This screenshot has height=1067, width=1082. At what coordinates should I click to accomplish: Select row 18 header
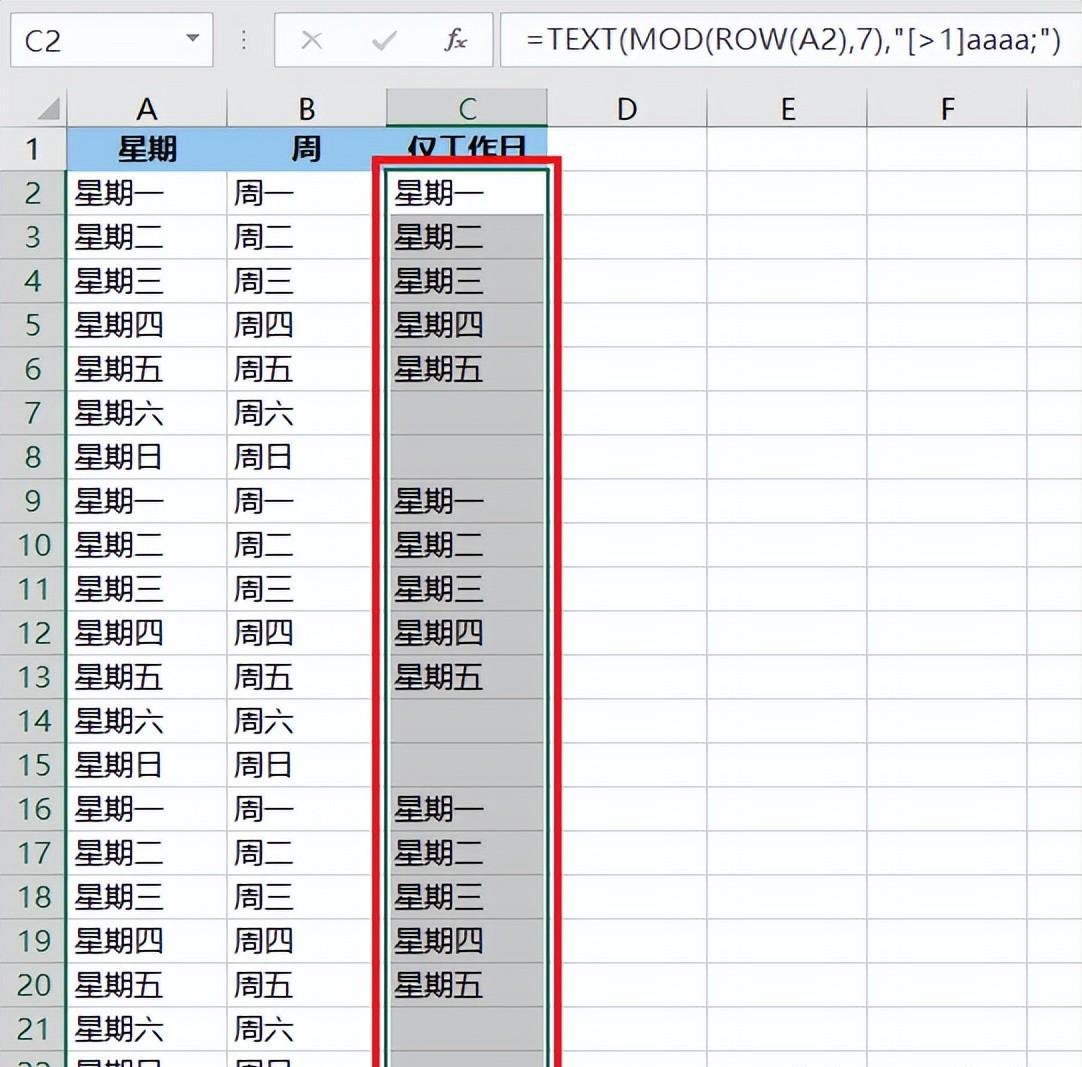32,897
